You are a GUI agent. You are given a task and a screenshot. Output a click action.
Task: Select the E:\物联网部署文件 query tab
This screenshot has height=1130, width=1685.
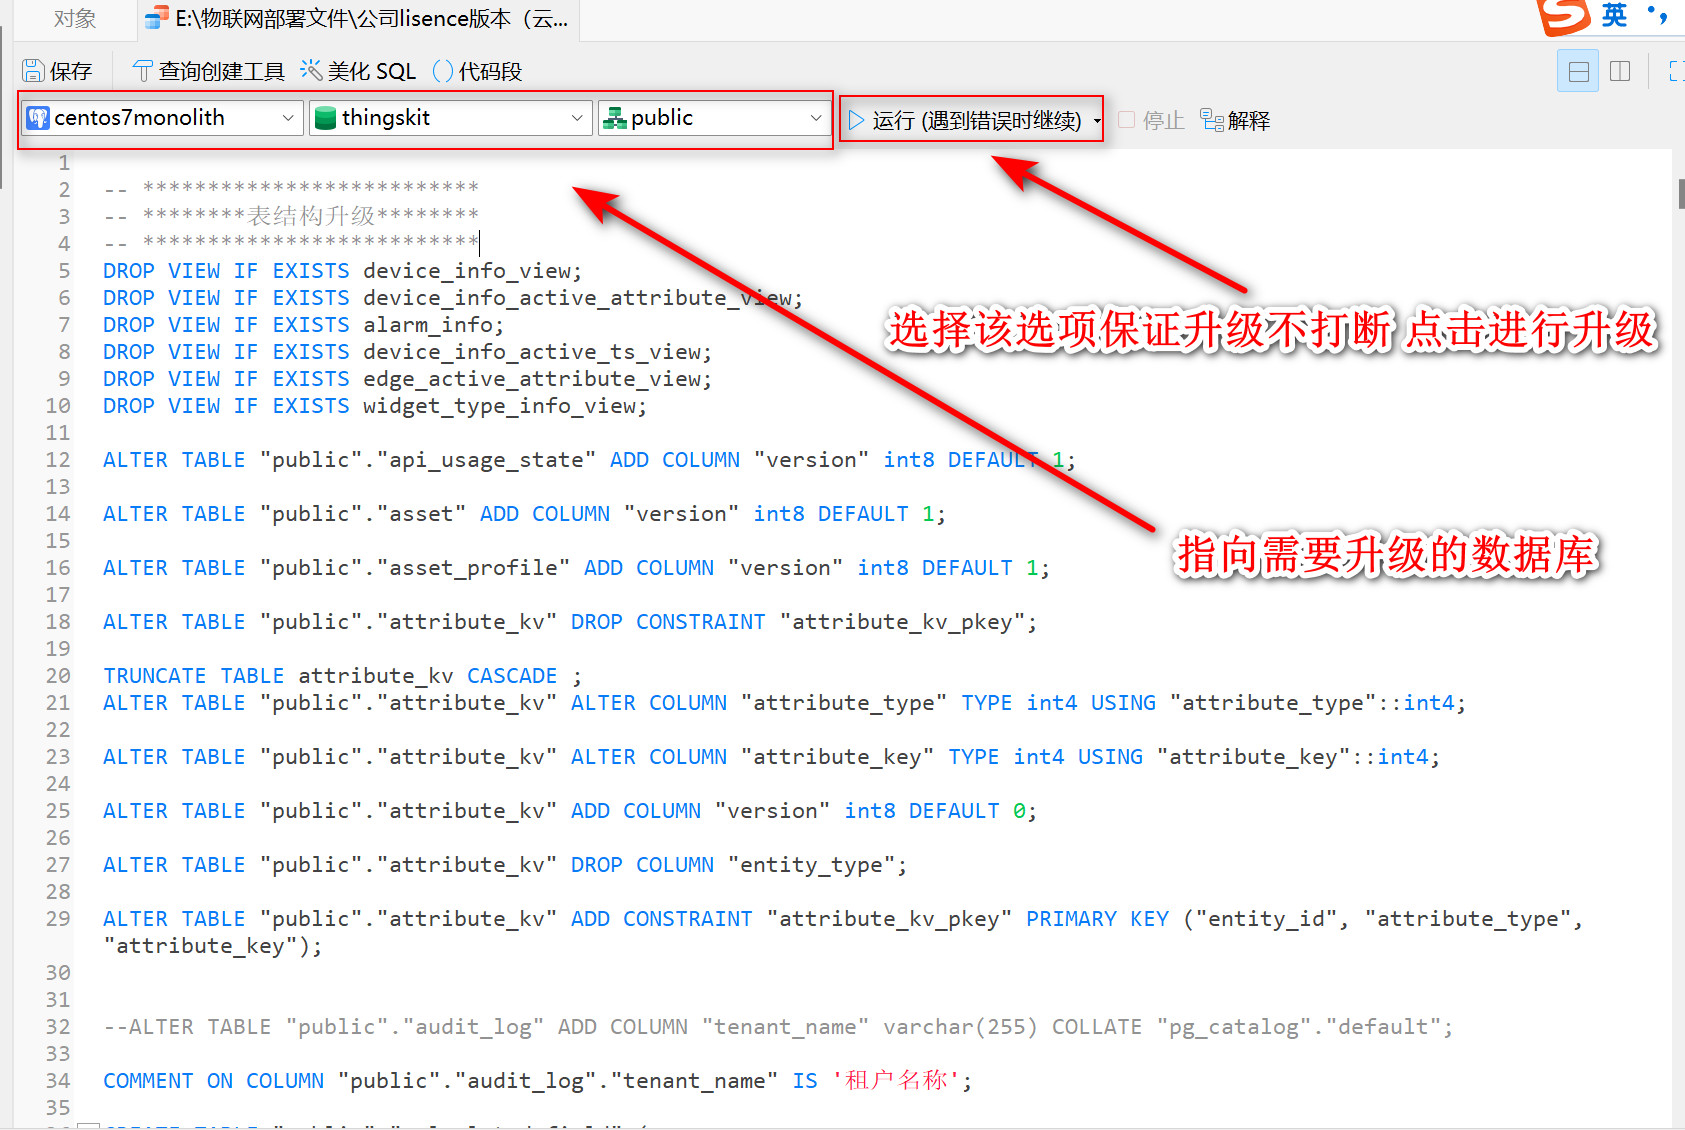click(x=370, y=18)
